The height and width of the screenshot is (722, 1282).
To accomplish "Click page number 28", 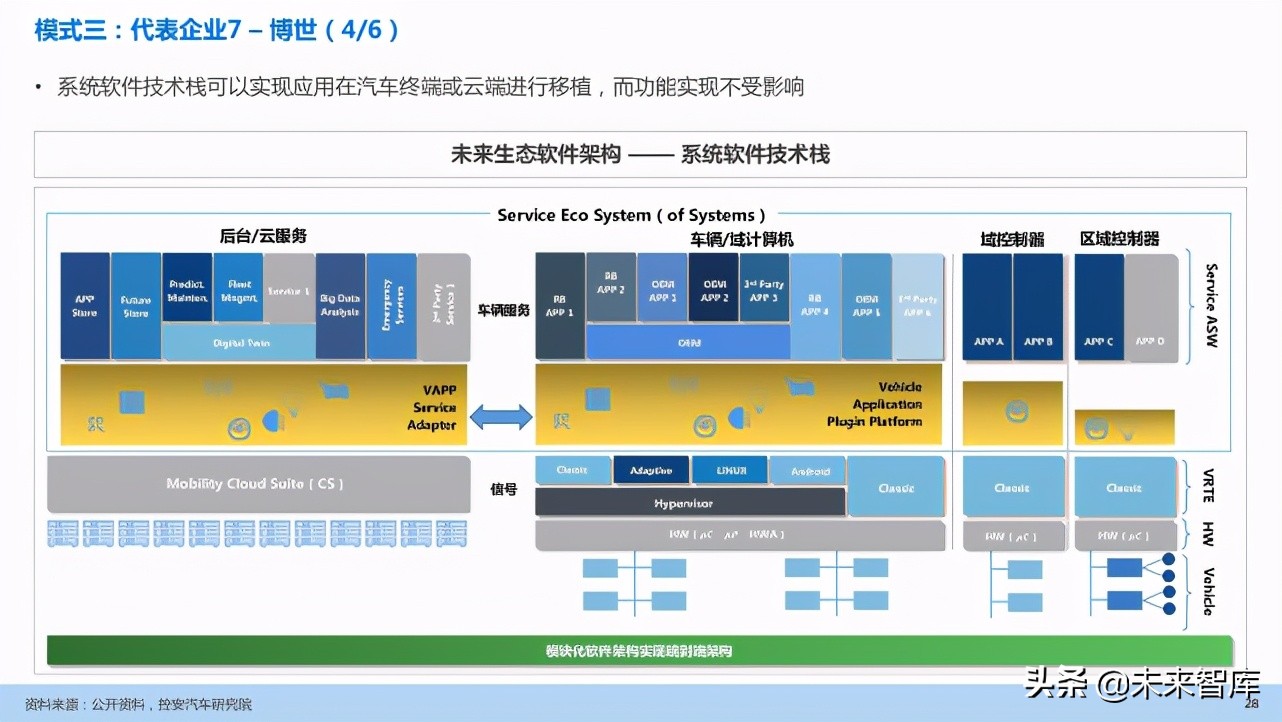I will coord(1251,704).
